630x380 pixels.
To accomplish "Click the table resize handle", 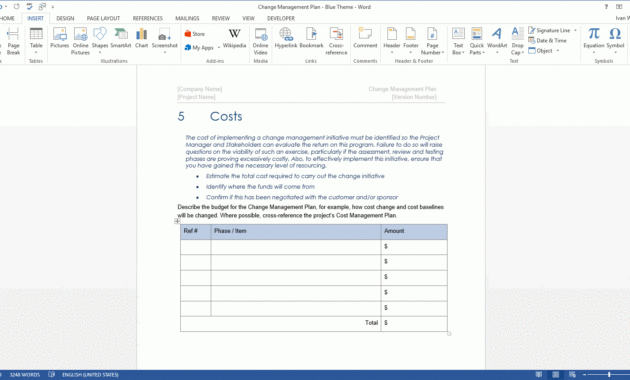I will (449, 333).
